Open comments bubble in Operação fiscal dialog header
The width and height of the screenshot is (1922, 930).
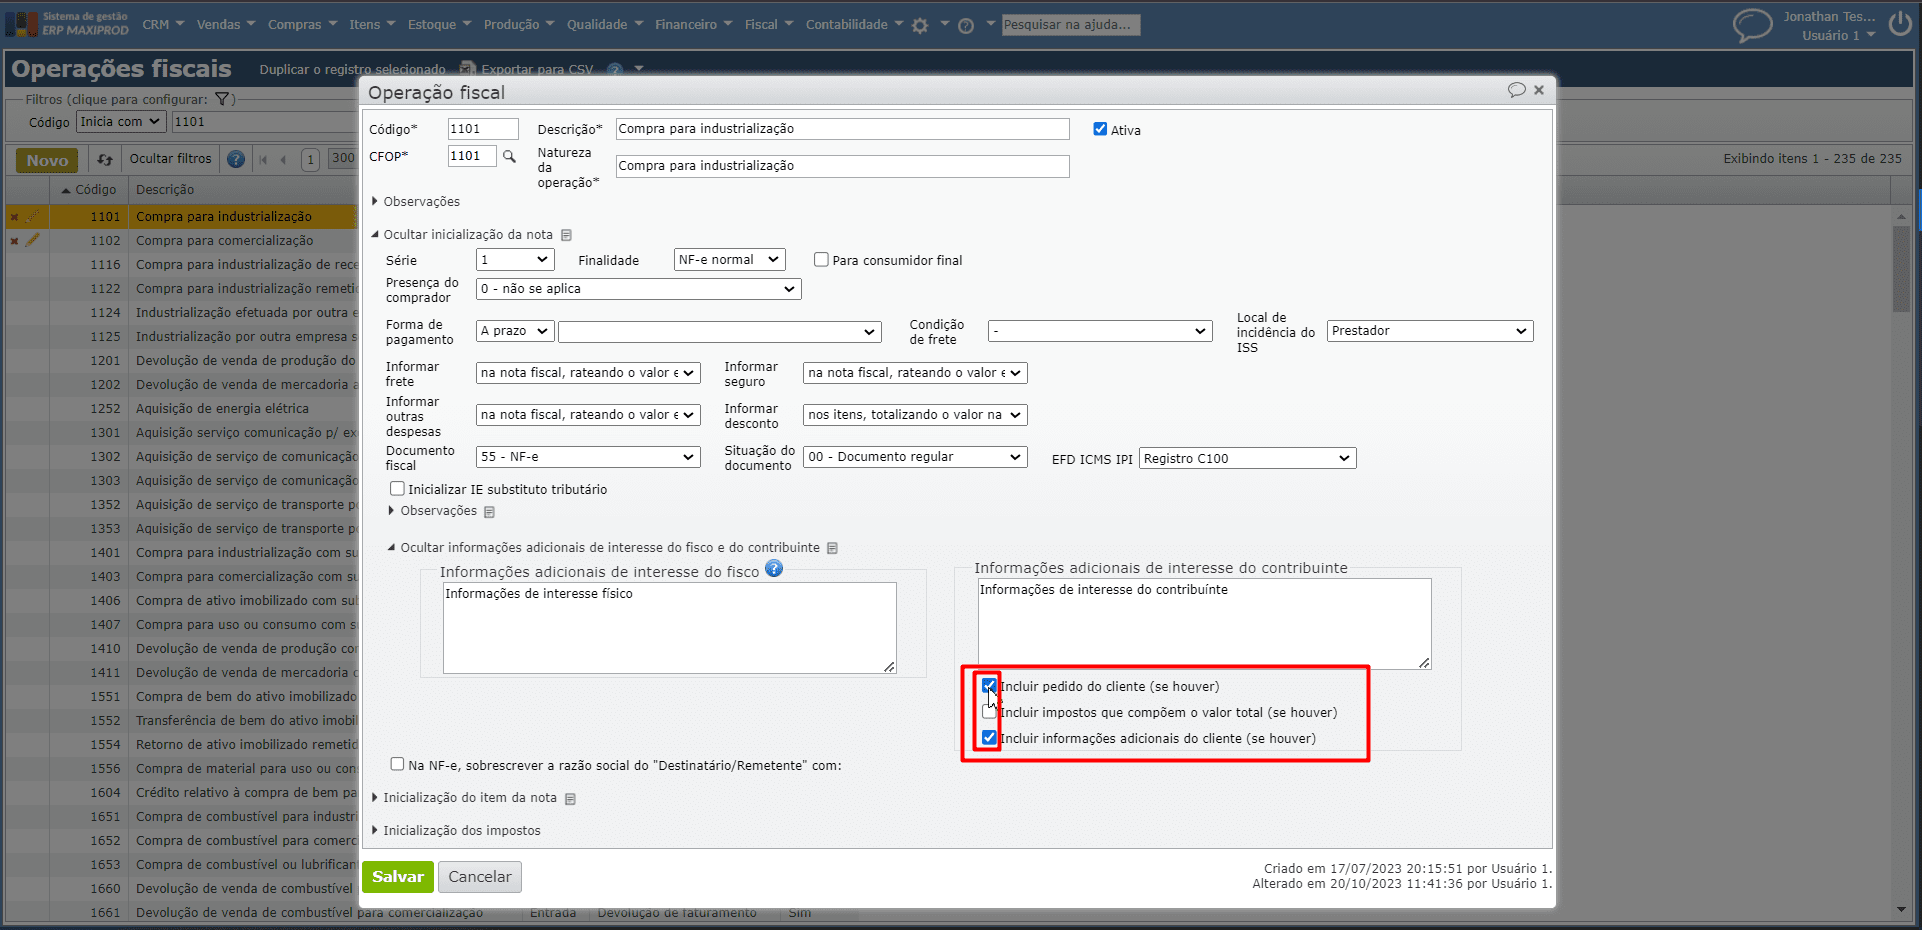(x=1516, y=90)
